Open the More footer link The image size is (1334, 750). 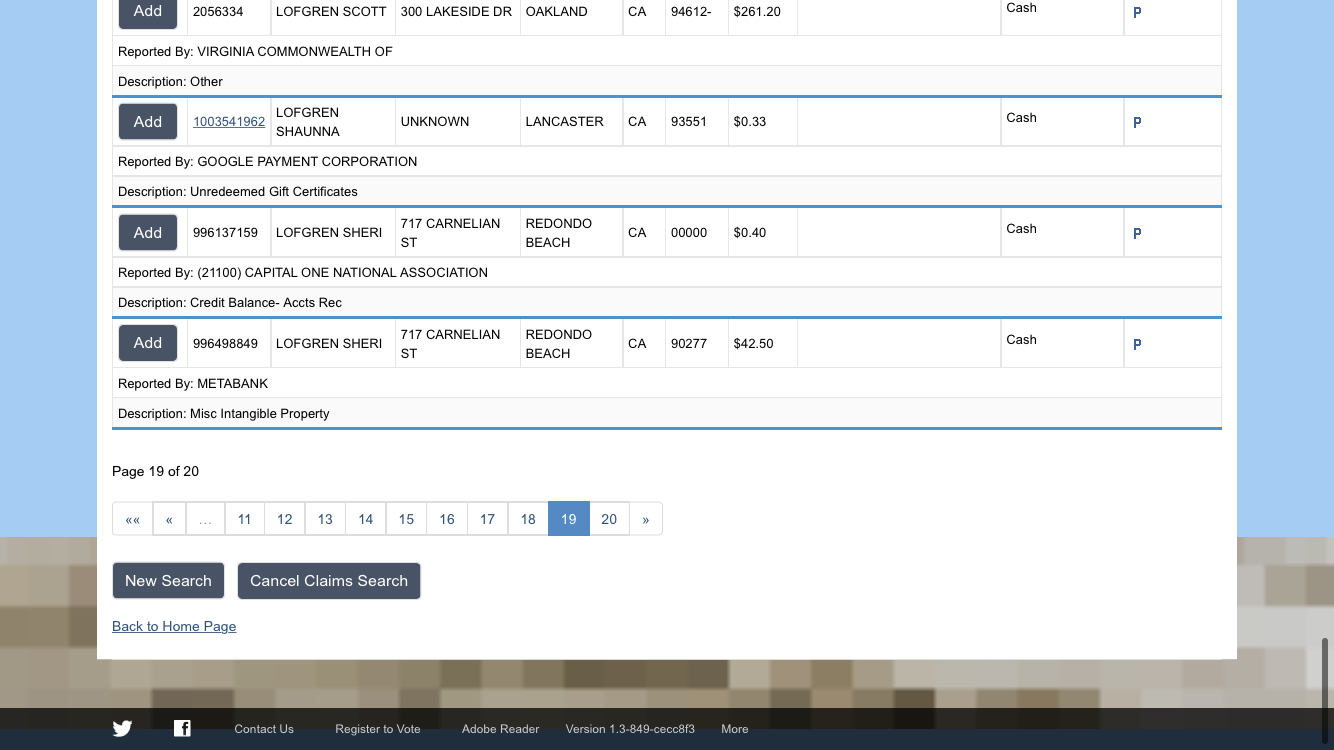point(735,729)
